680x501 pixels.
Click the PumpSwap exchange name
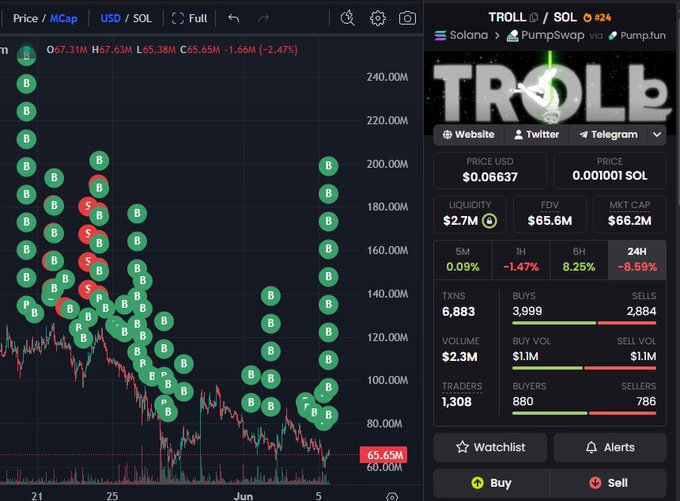552,35
